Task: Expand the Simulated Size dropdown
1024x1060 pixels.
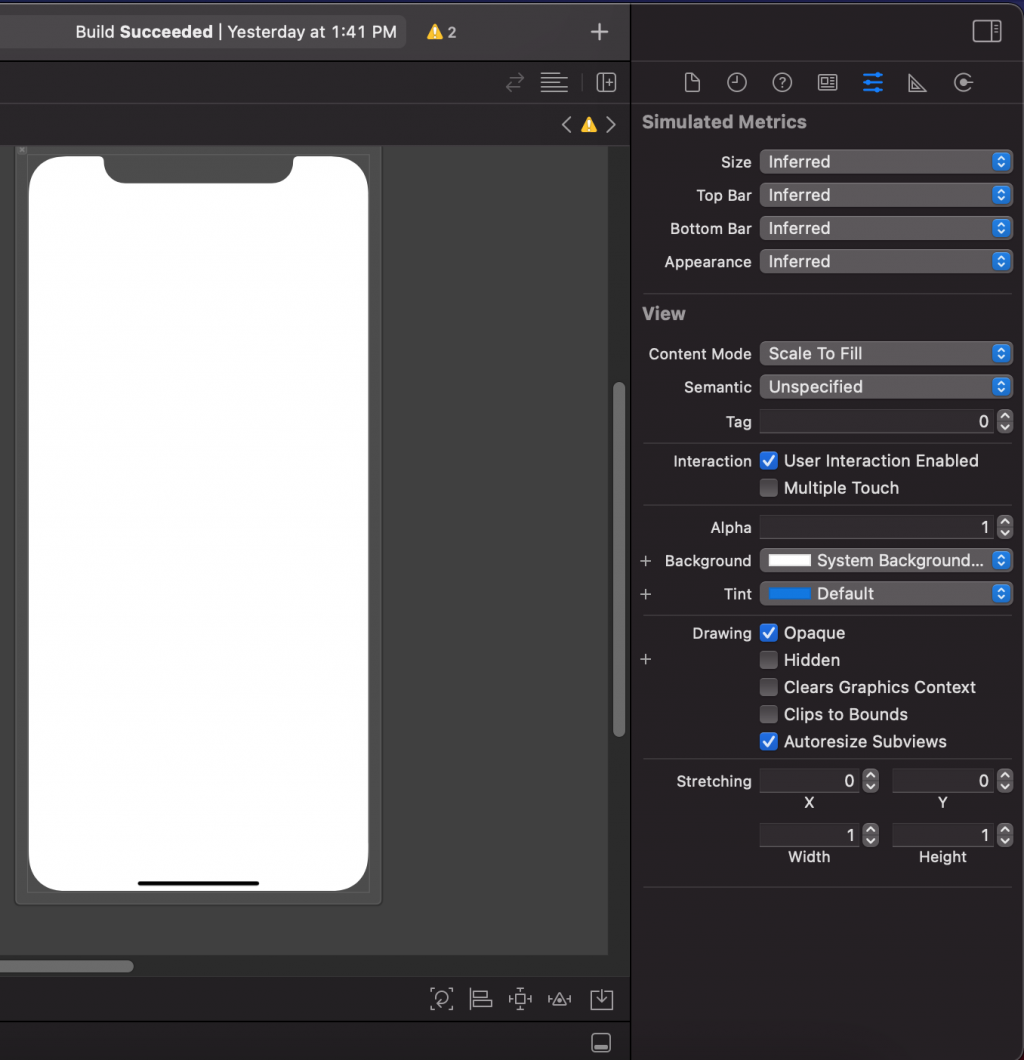Action: [885, 162]
